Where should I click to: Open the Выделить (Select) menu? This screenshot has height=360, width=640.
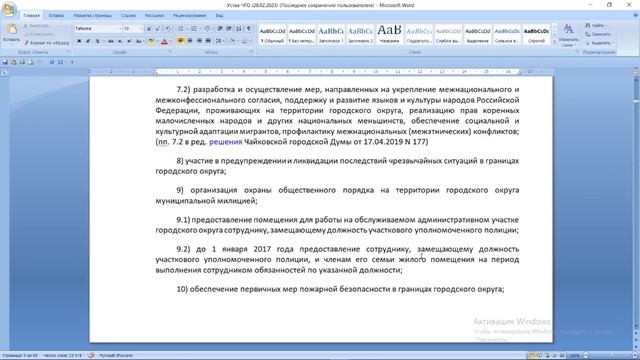(x=599, y=43)
